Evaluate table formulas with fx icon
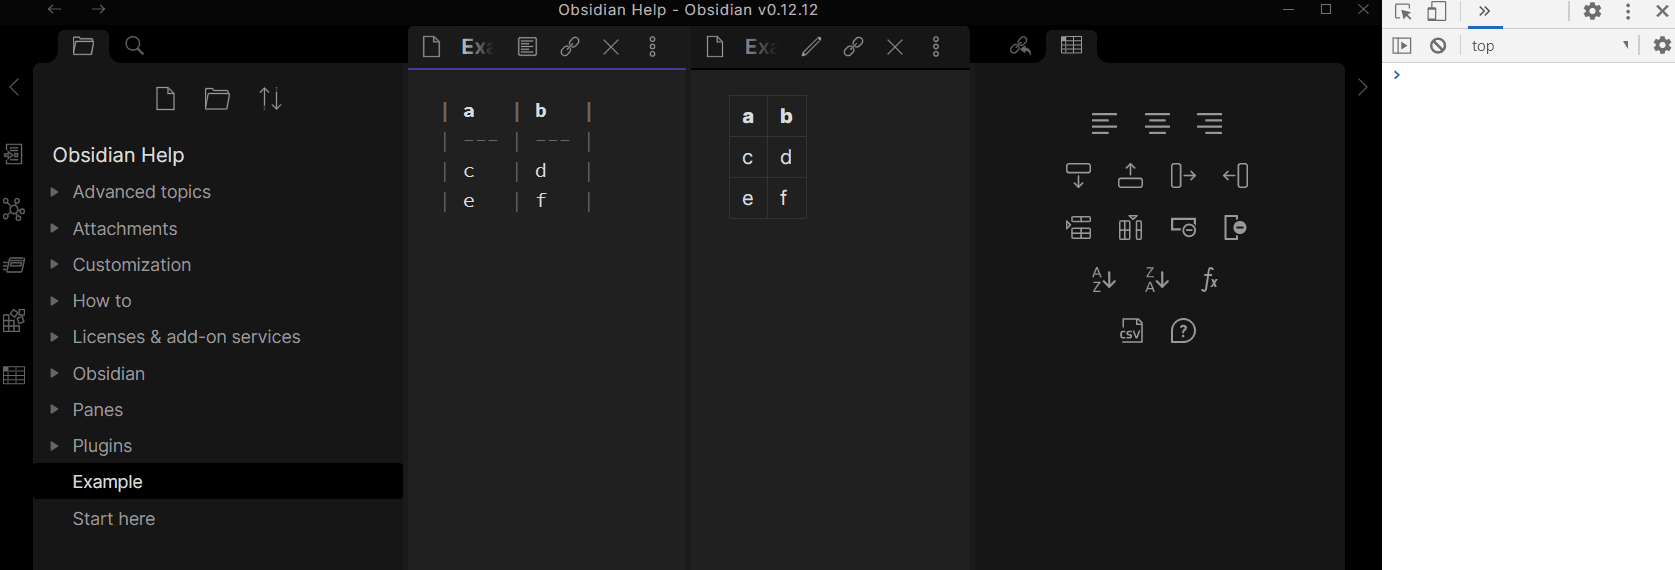 click(x=1209, y=280)
